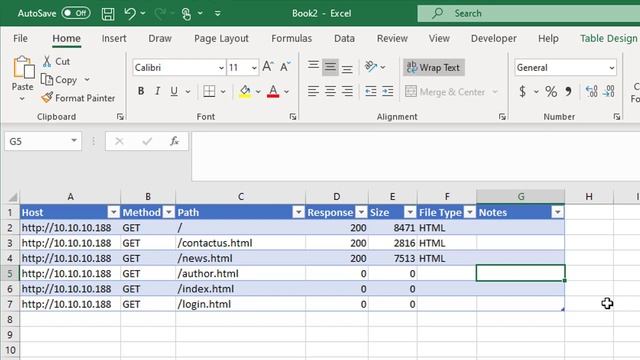Viewport: 640px width, 360px height.
Task: Toggle underline formatting
Action: point(174,91)
